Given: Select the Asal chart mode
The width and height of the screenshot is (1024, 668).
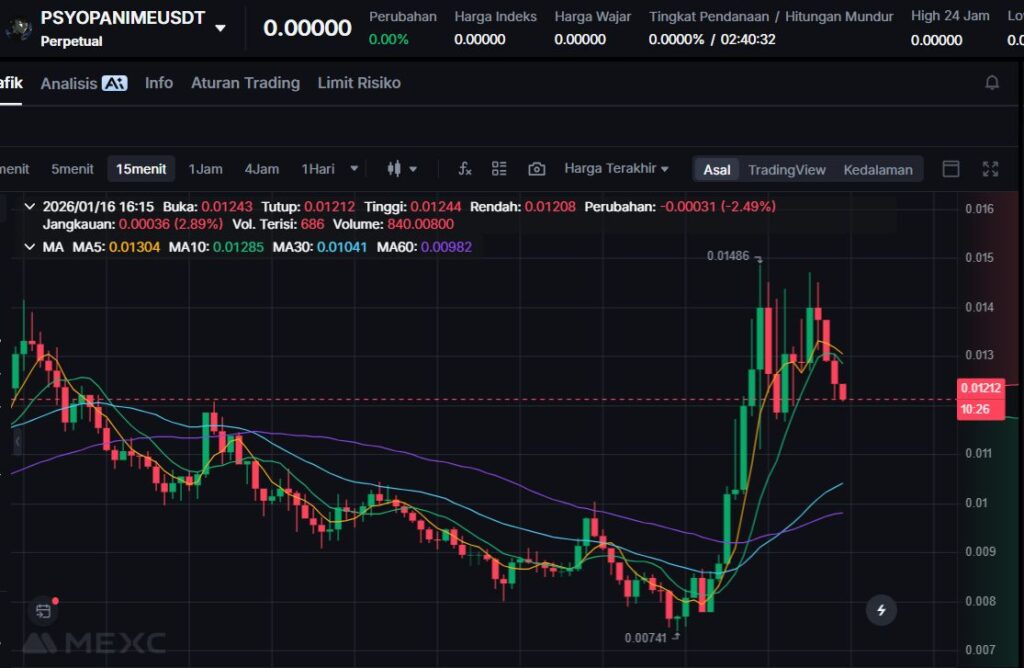Looking at the screenshot, I should coord(716,169).
